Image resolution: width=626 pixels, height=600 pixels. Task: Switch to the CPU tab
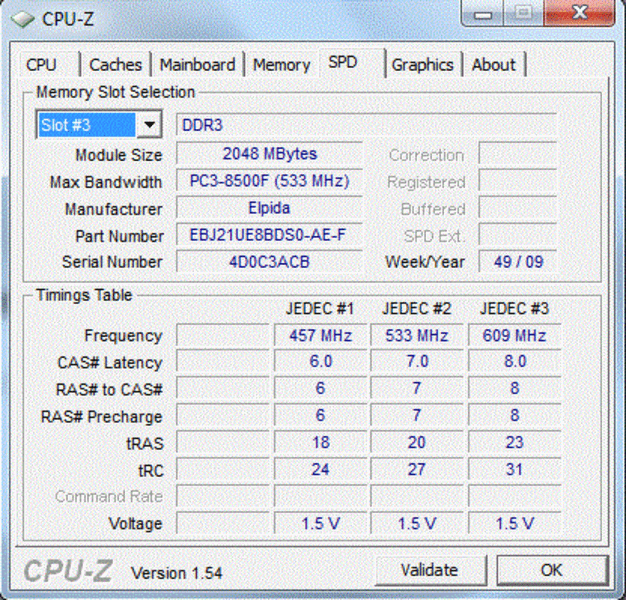[x=42, y=65]
